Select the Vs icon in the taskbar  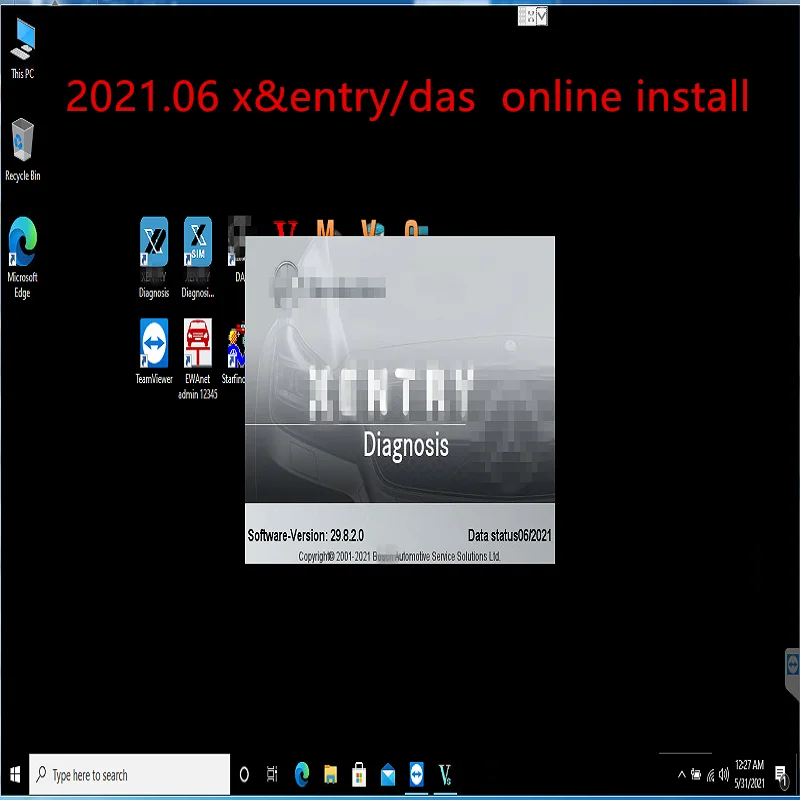pos(445,773)
